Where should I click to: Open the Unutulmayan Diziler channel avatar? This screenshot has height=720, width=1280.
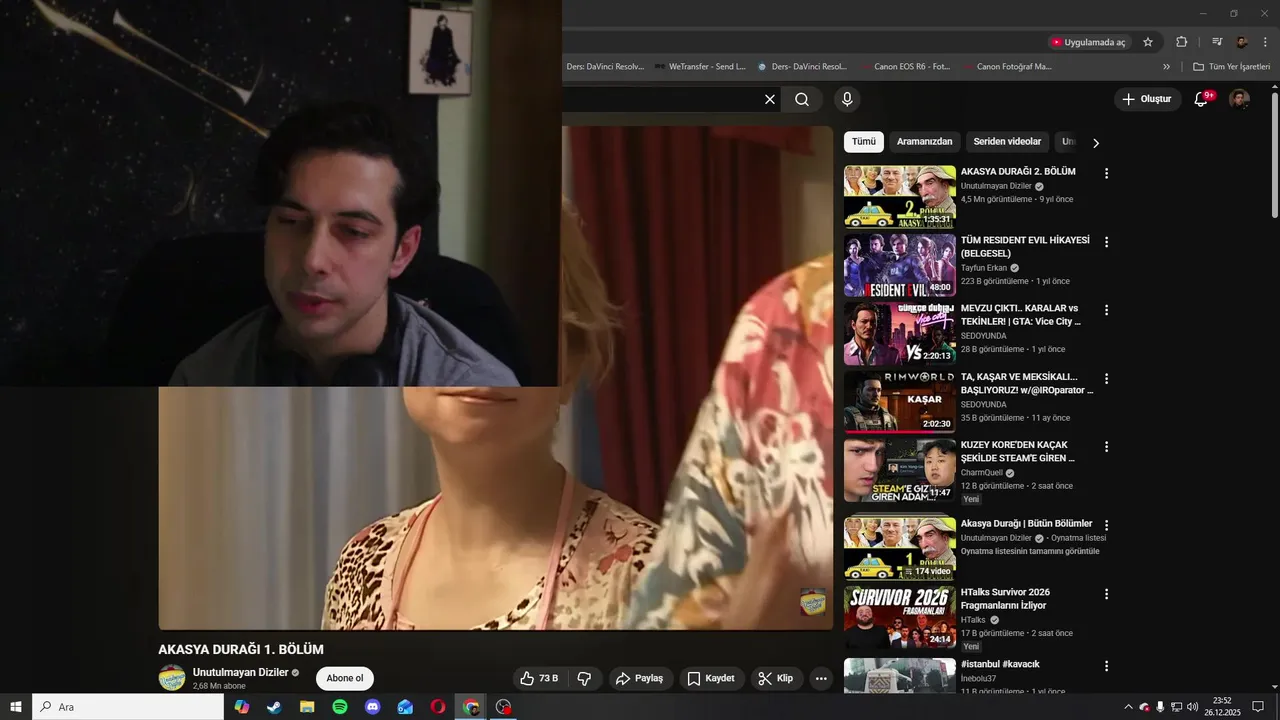[x=172, y=678]
